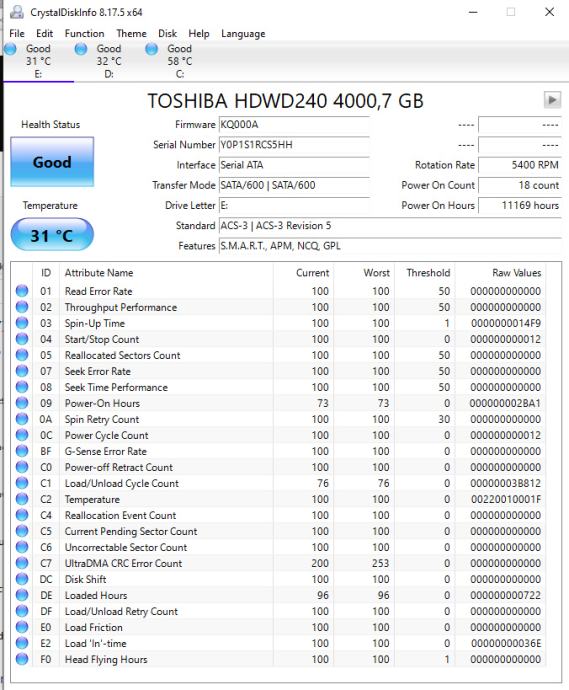The width and height of the screenshot is (569, 690).
Task: Click the Read Error Rate status orb
Action: (22, 291)
